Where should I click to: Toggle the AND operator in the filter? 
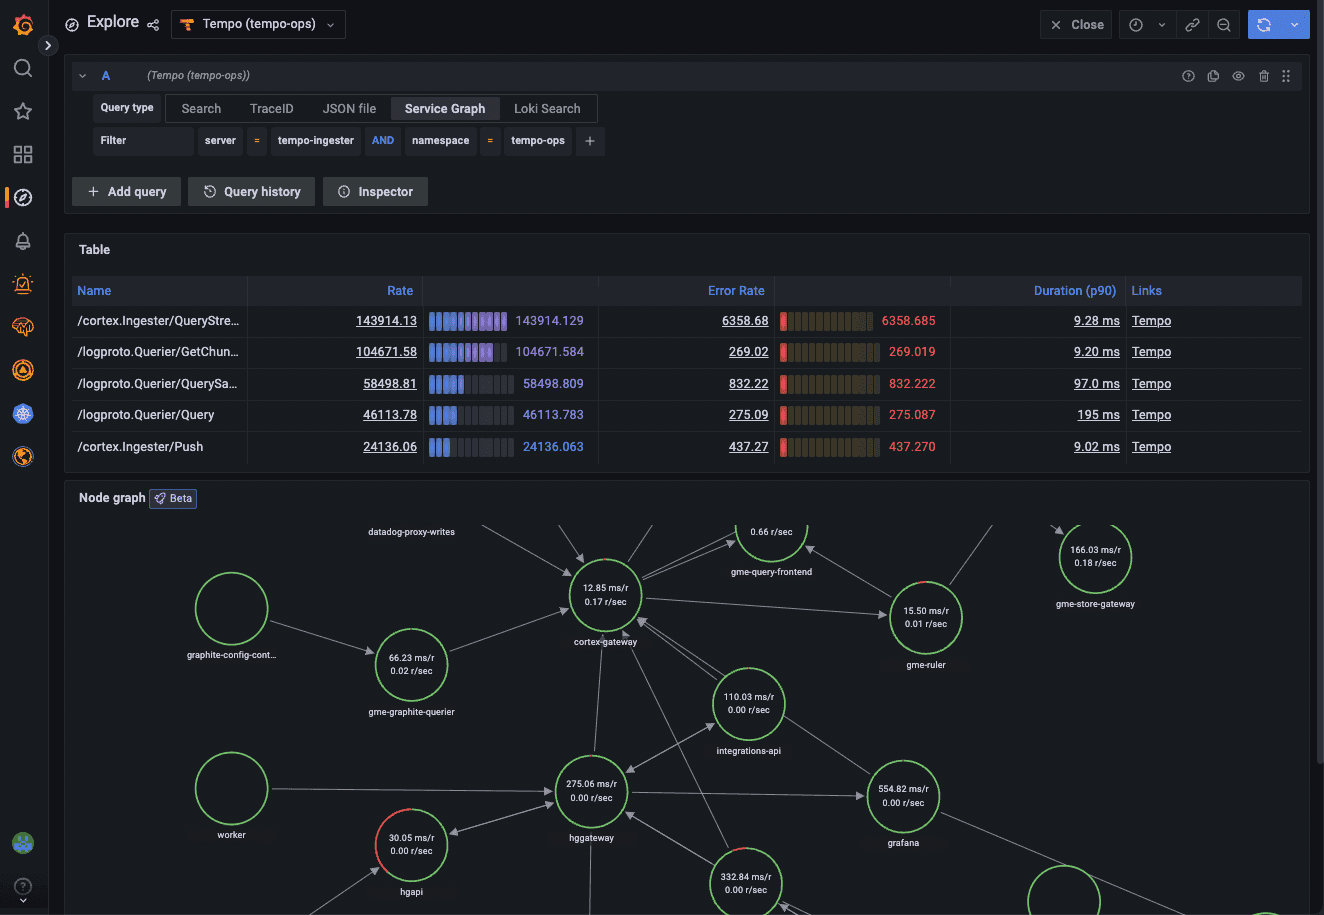pos(382,141)
